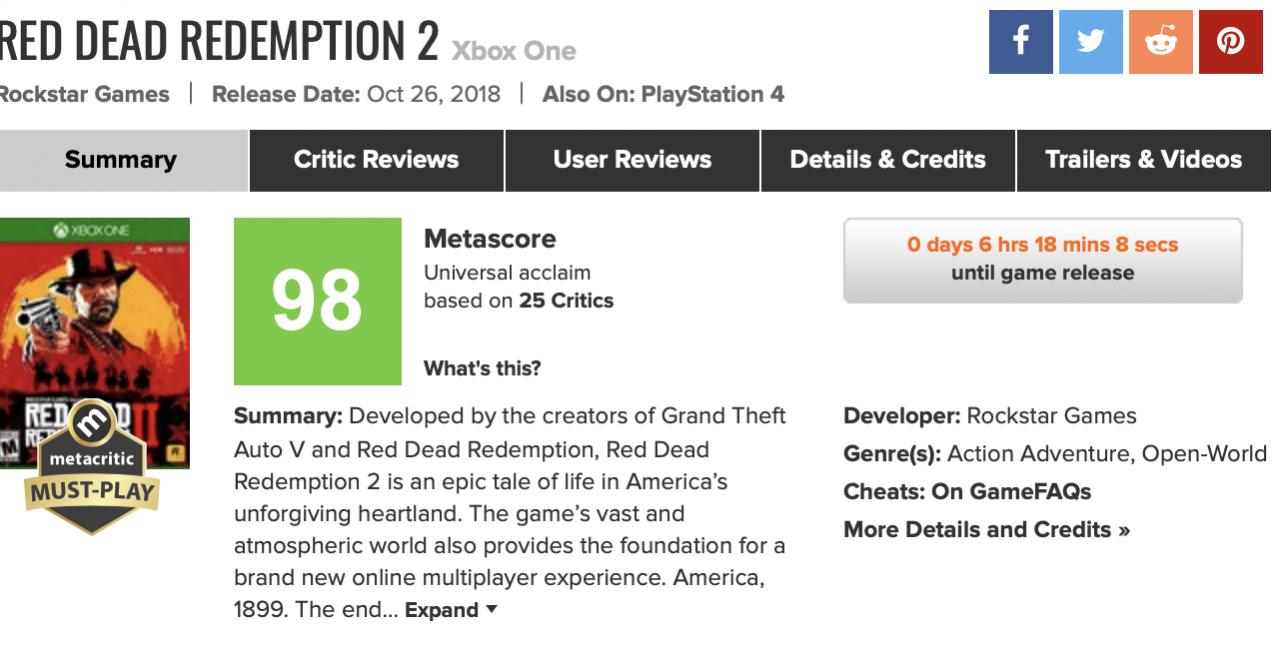The height and width of the screenshot is (647, 1281).
Task: Click the game release countdown box
Action: point(1042,260)
